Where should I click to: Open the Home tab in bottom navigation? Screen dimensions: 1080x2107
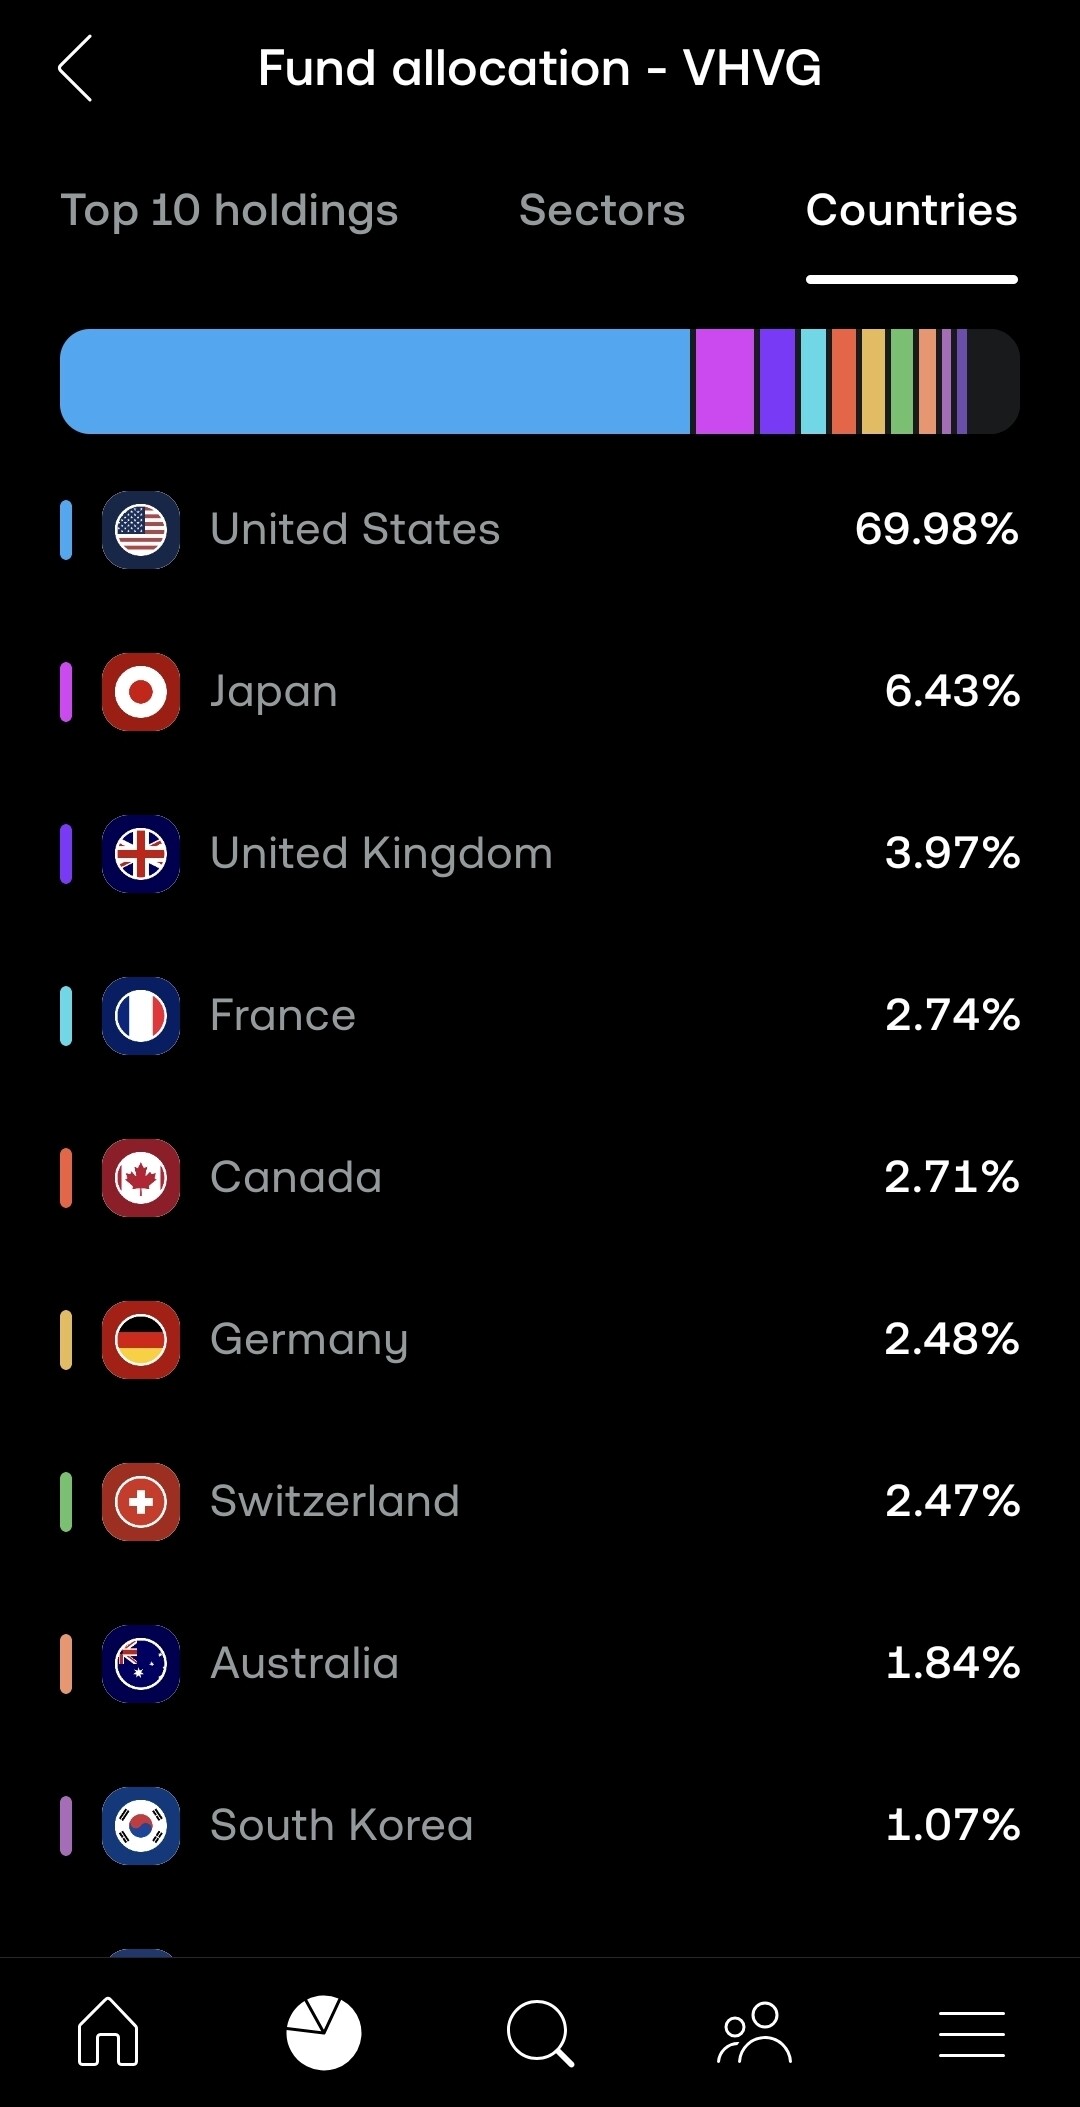(108, 2032)
